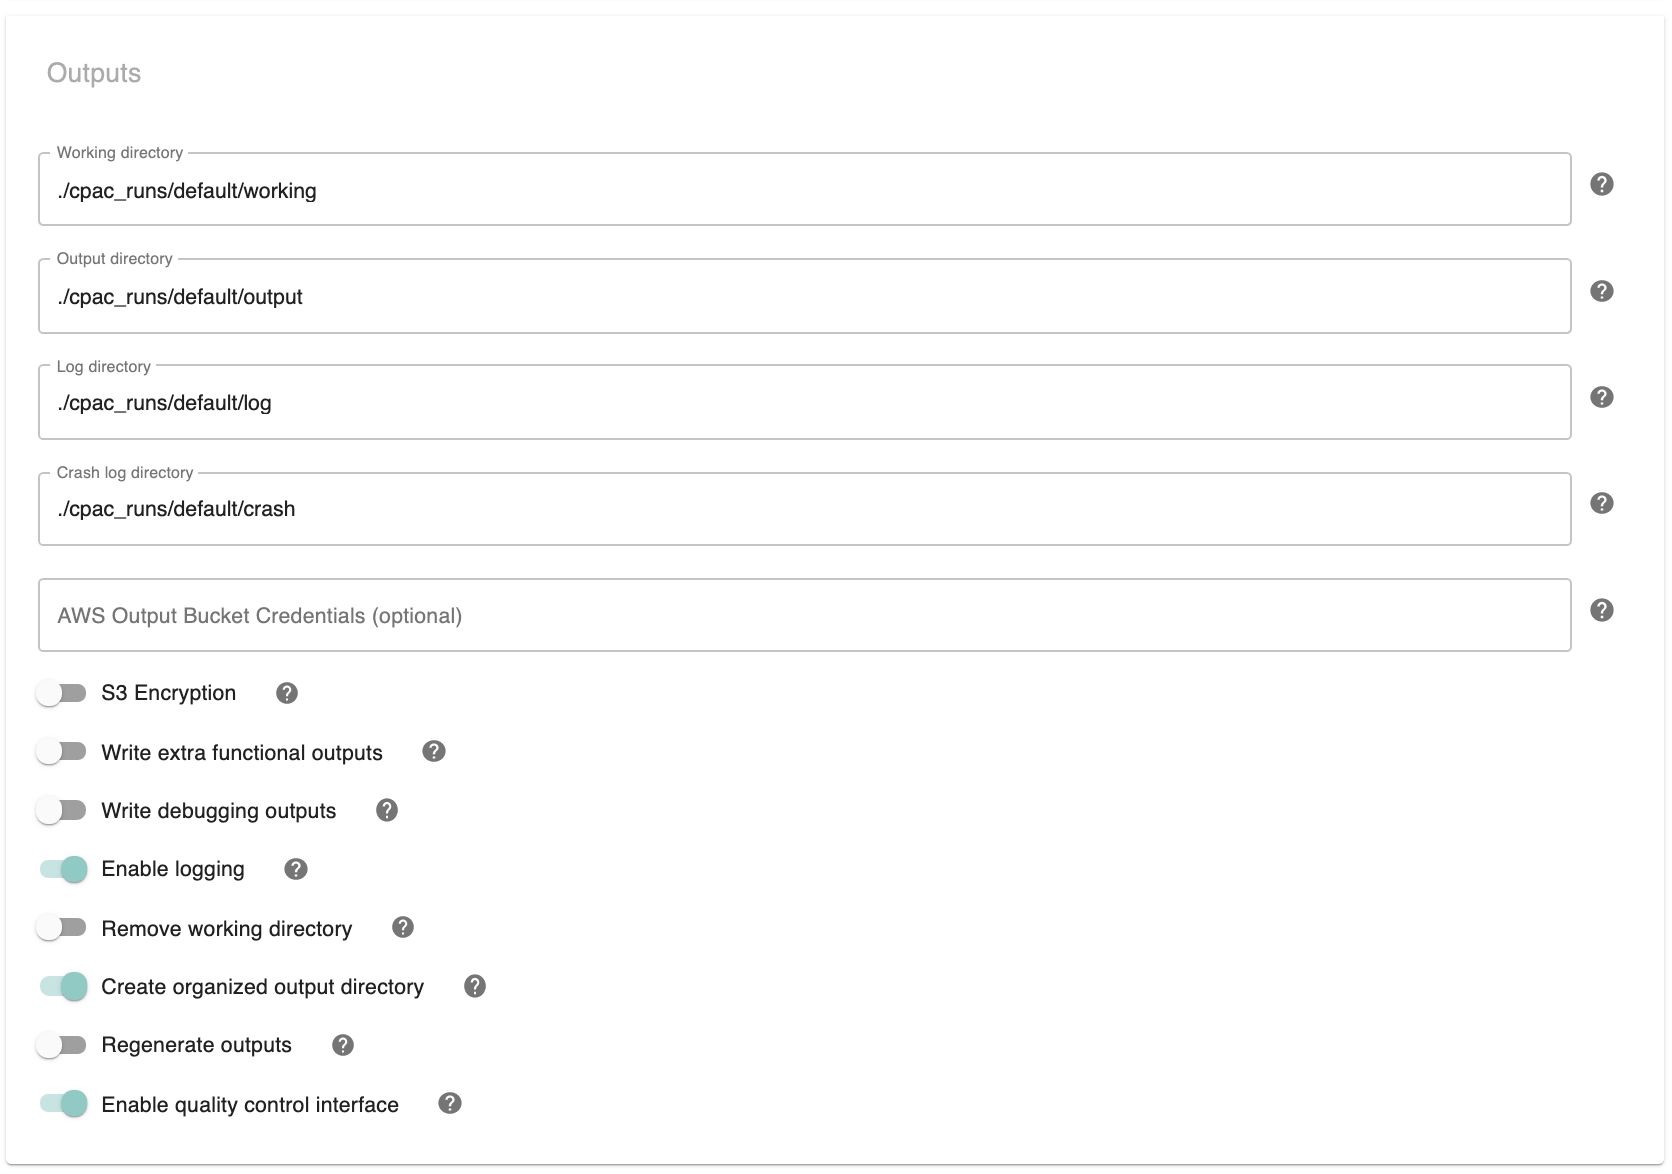Open help beside Write debugging outputs
This screenshot has height=1174, width=1672.
(x=387, y=810)
